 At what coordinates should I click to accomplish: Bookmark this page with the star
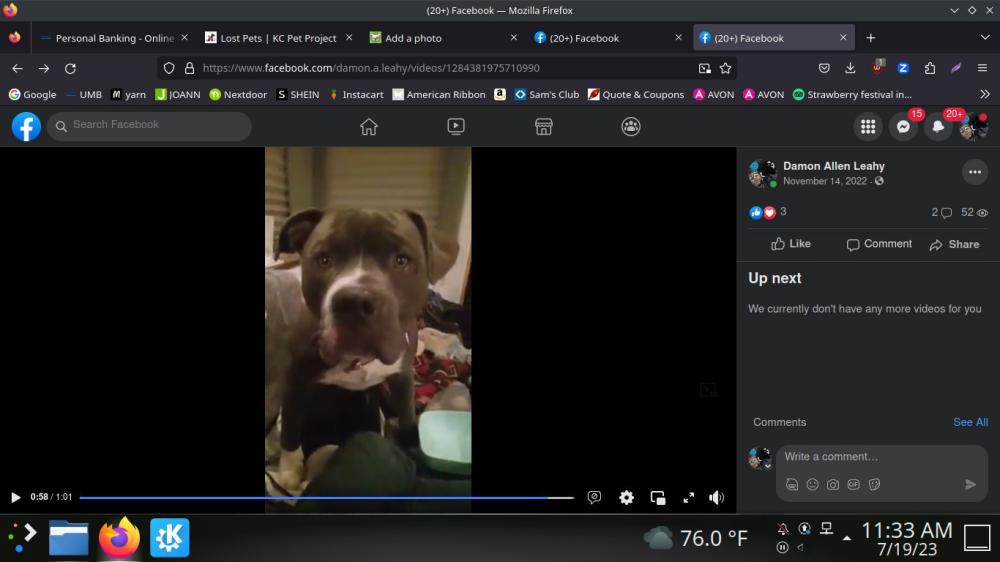click(x=726, y=68)
